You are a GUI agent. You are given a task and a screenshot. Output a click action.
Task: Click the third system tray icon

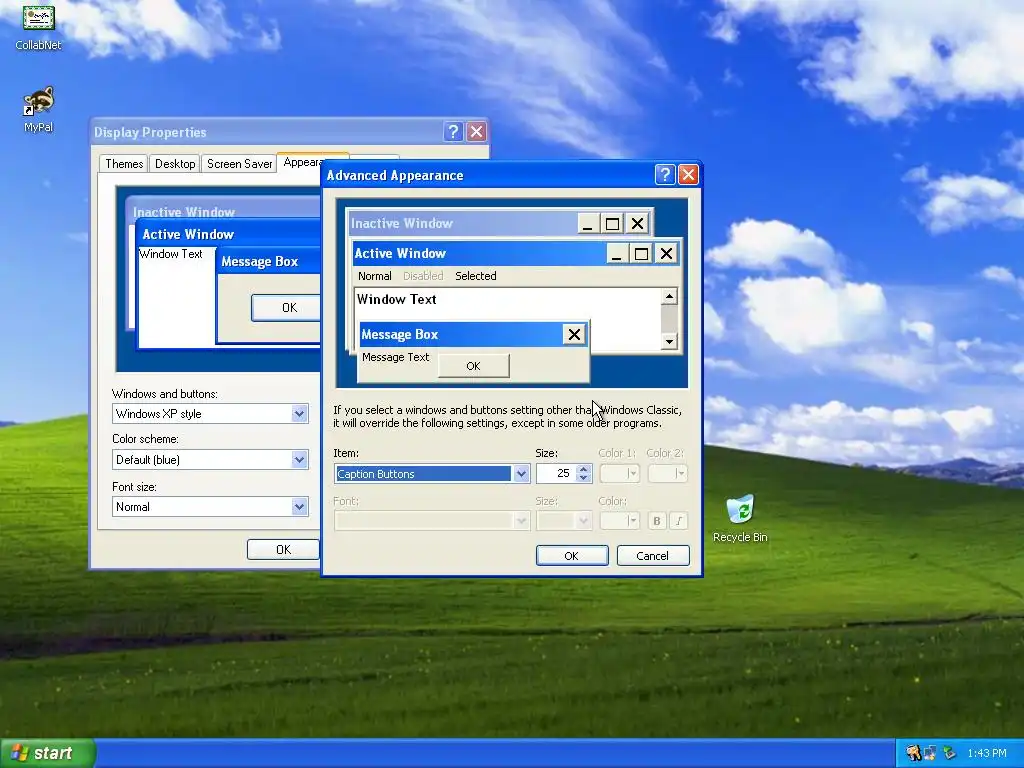950,753
